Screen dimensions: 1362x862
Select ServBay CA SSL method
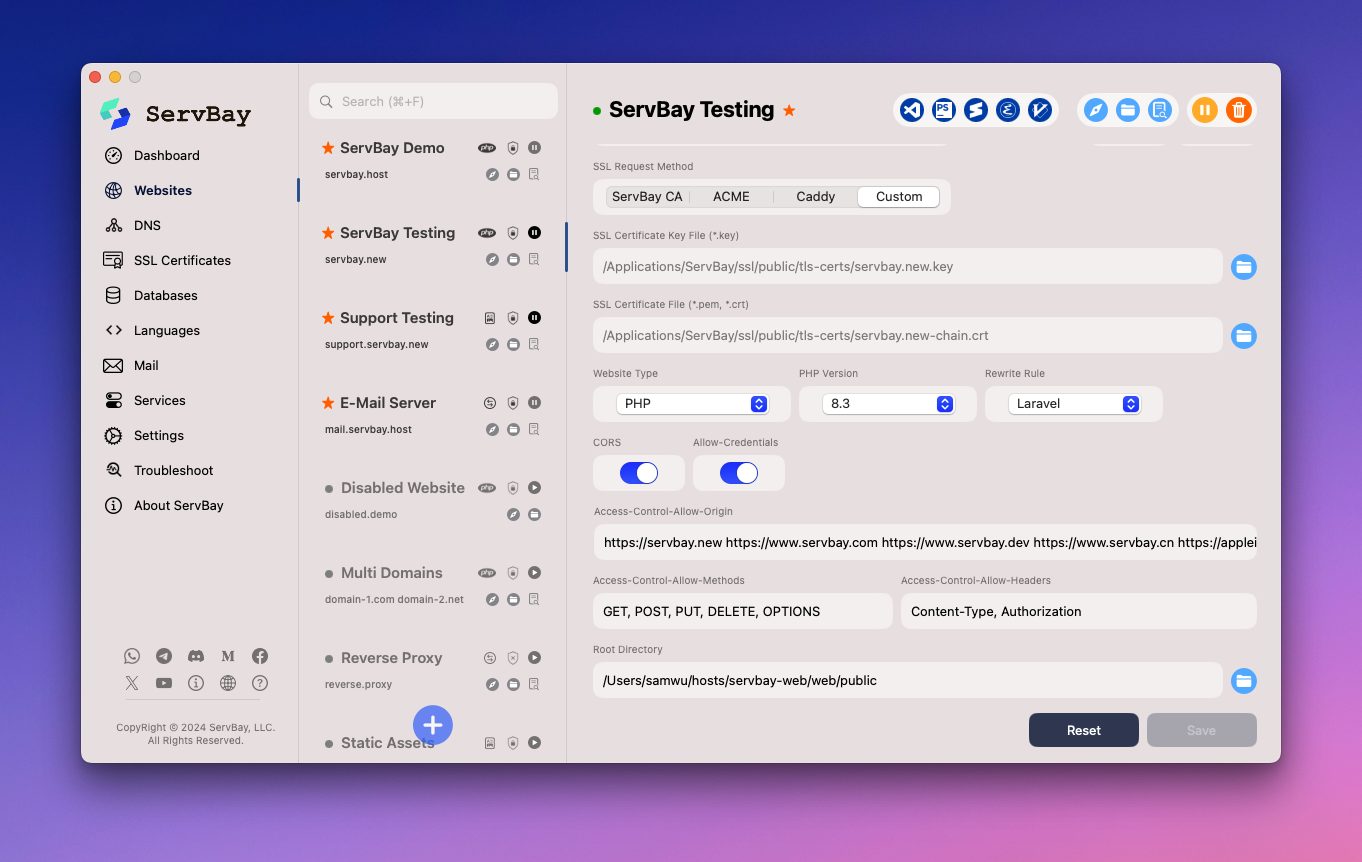tap(647, 197)
